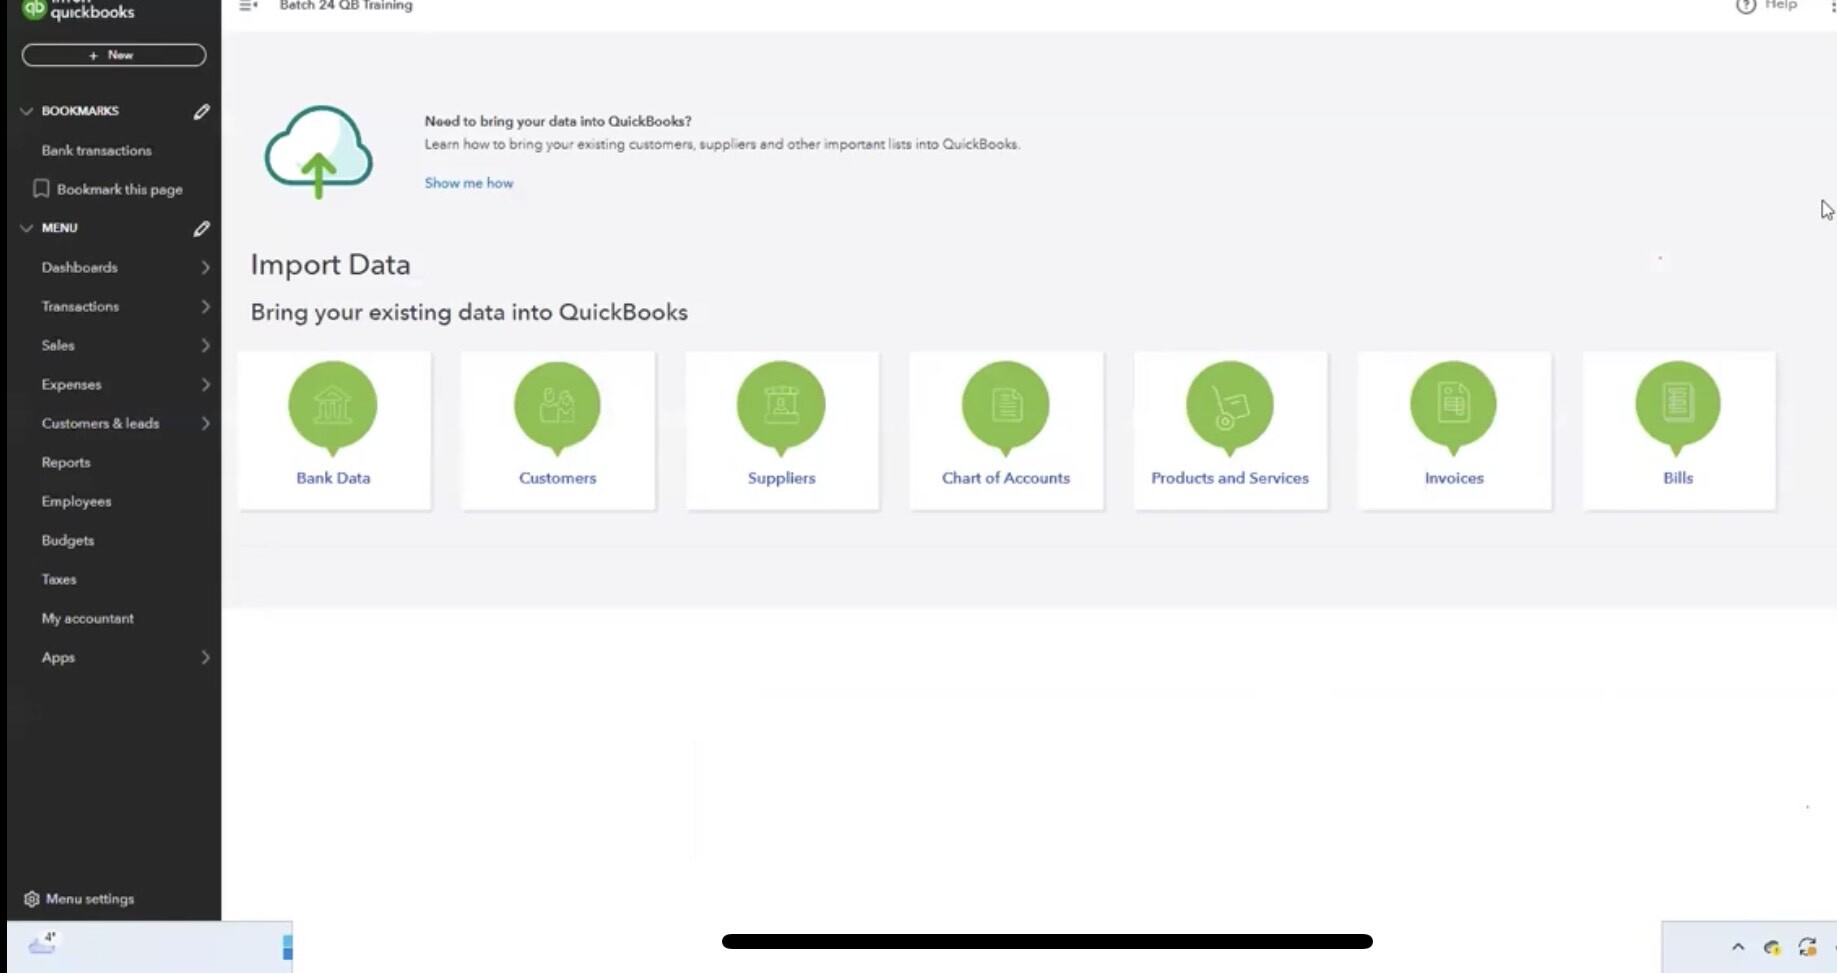This screenshot has width=1837, height=973.
Task: Expand the Transactions submenu arrow
Action: tap(205, 307)
